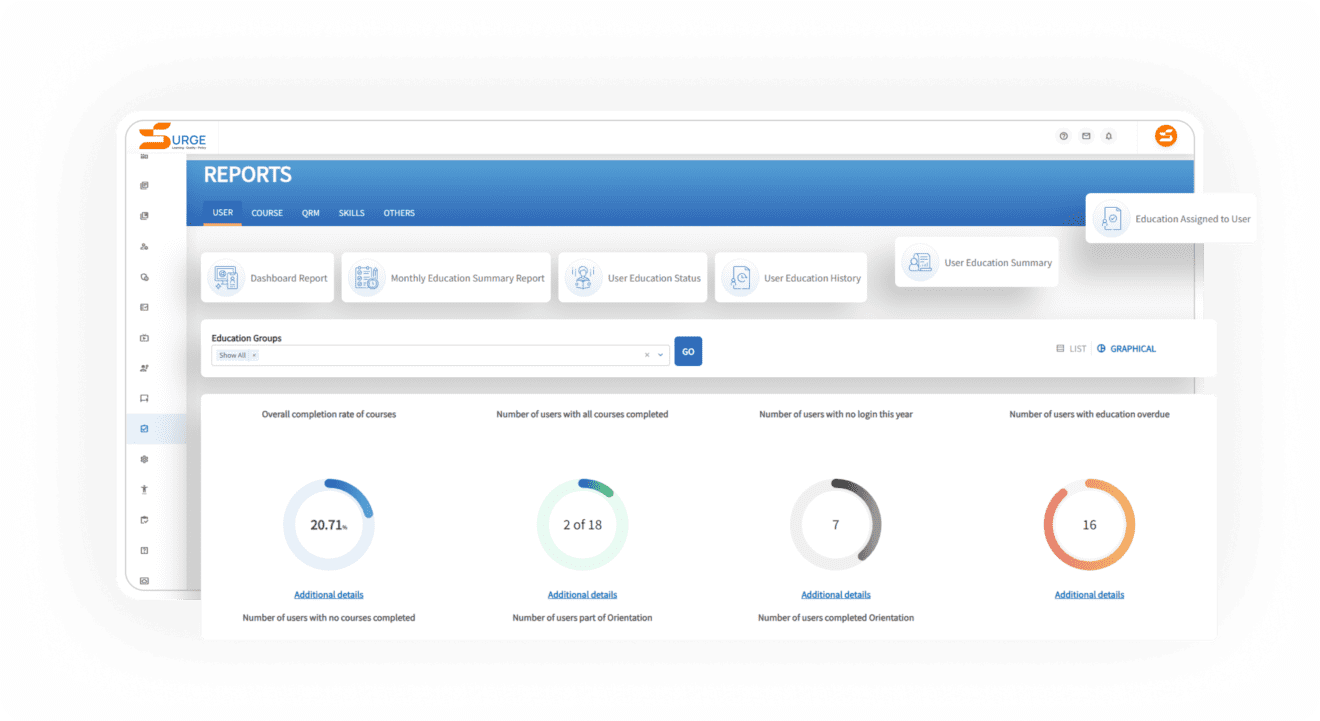The height and width of the screenshot is (721, 1320).
Task: Click the GO button
Action: point(687,351)
